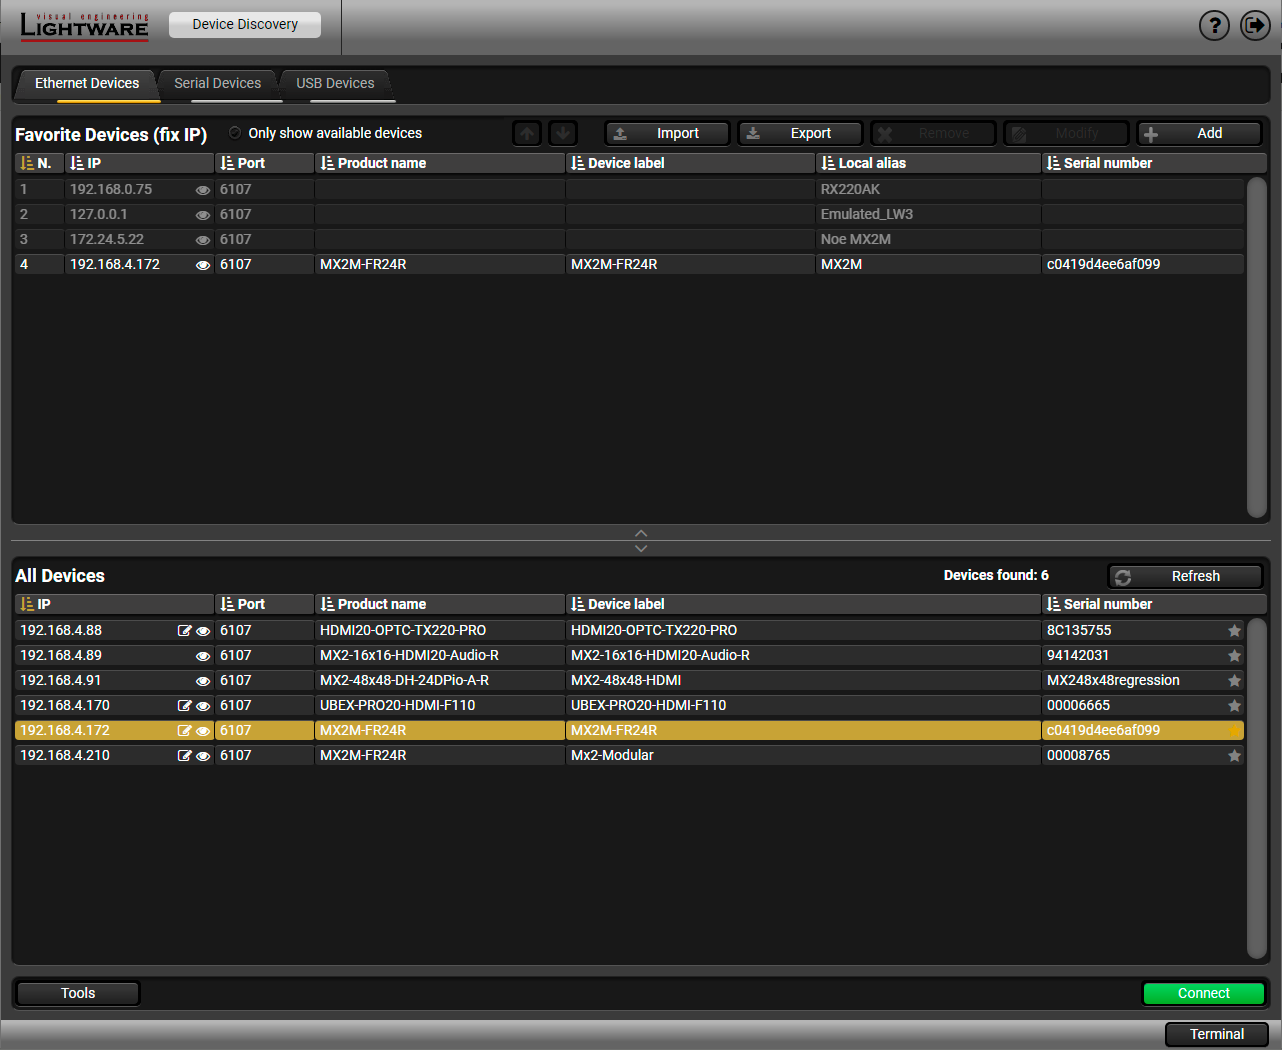
Task: Click the Modify button
Action: coord(1066,133)
